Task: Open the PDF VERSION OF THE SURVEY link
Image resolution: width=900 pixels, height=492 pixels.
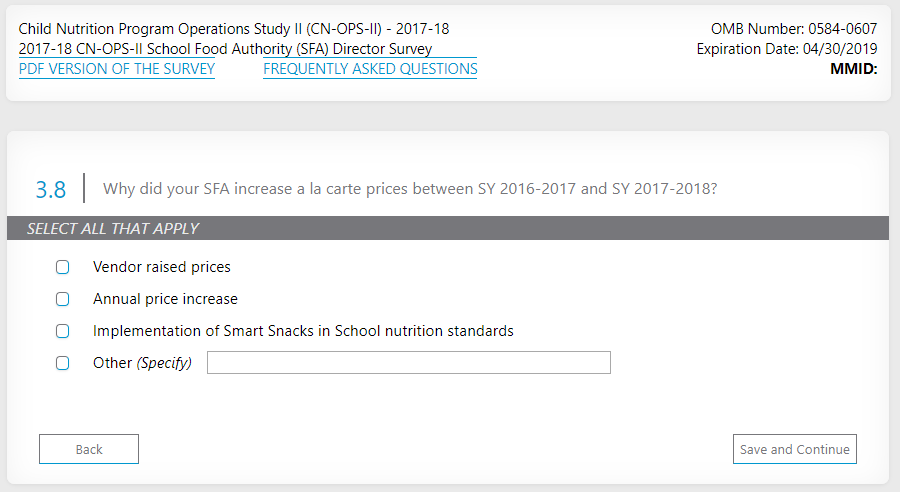Action: coord(117,69)
